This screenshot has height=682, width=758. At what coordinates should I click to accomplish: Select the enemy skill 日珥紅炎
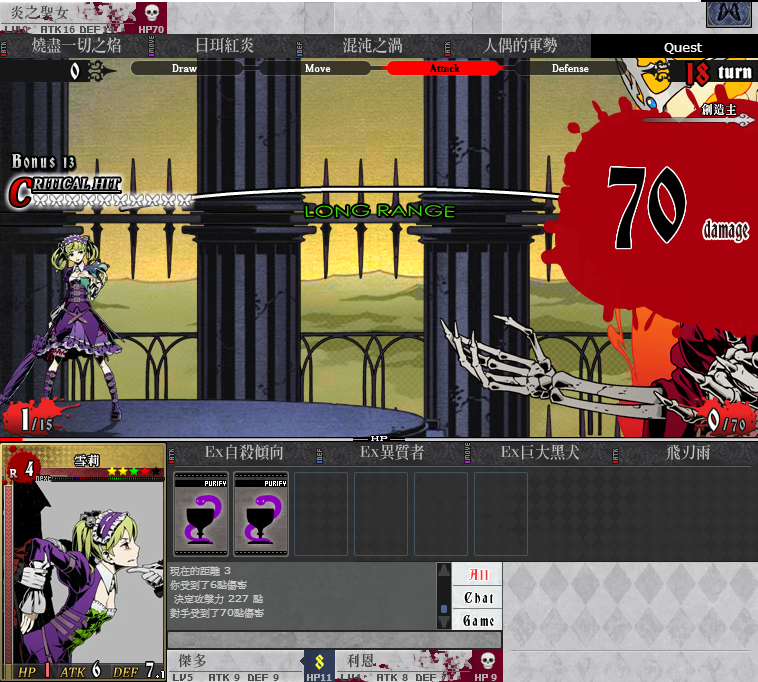click(224, 46)
